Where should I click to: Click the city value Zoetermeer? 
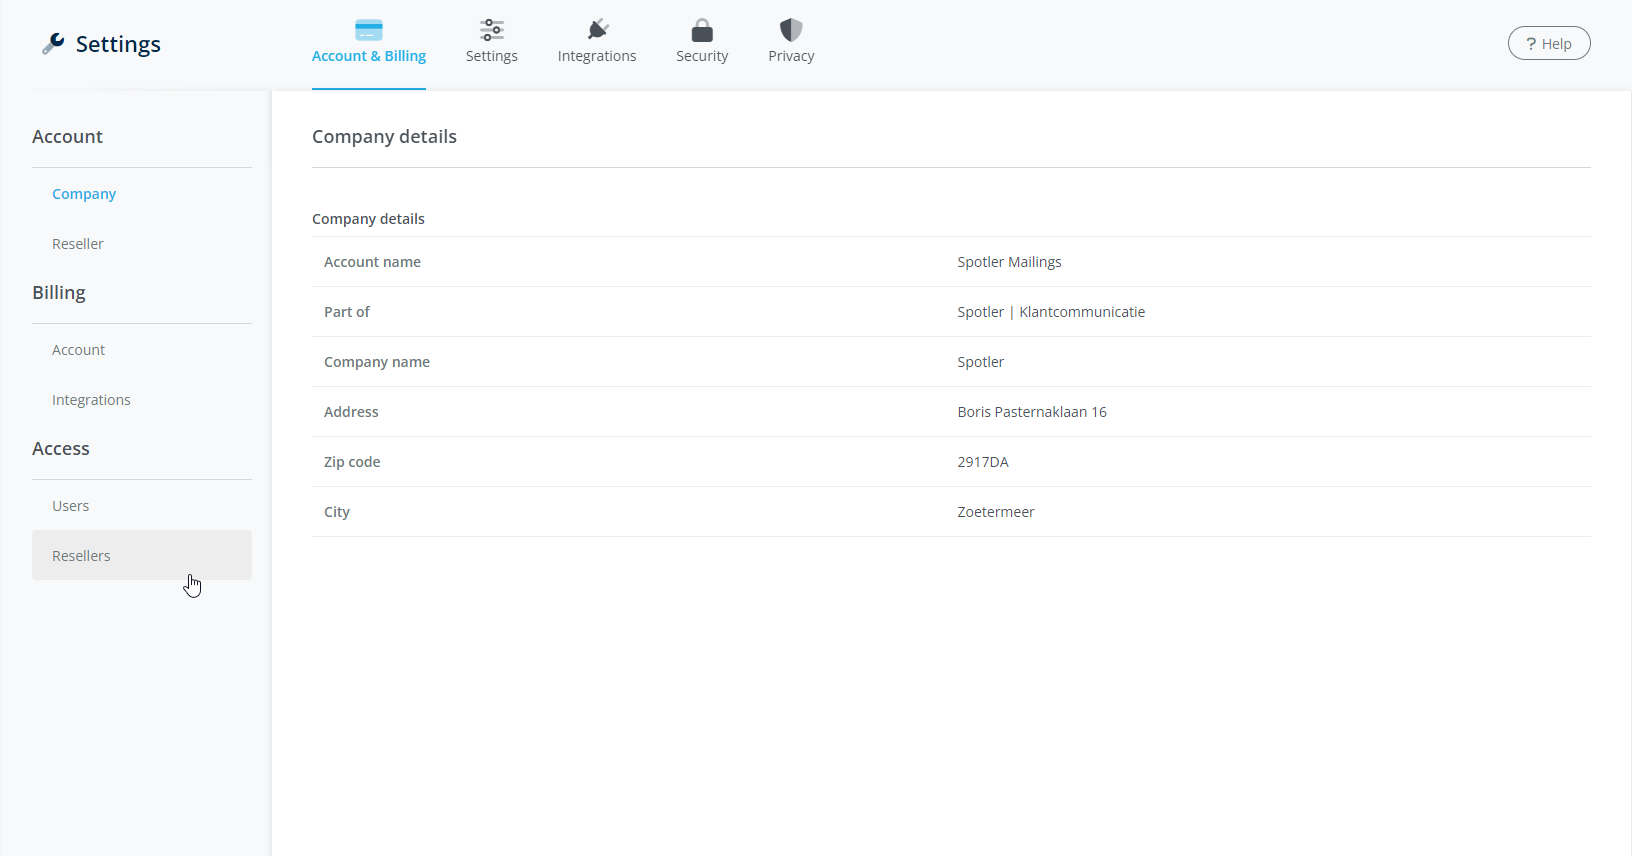tap(995, 512)
